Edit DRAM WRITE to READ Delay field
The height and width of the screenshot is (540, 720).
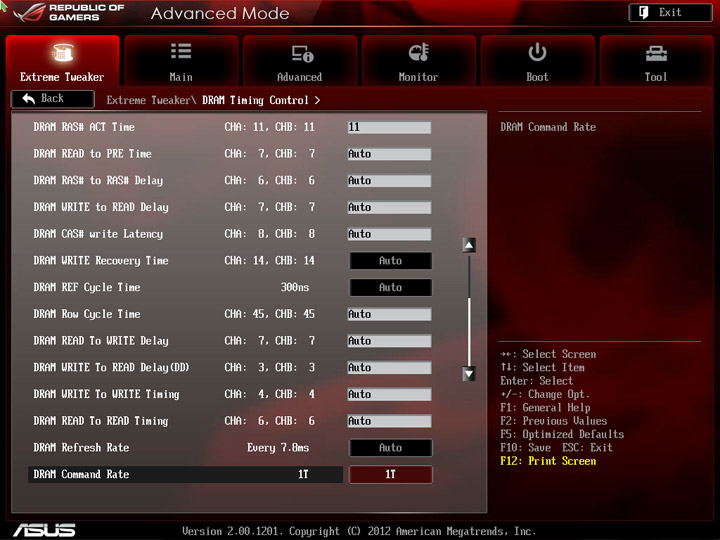coord(389,207)
